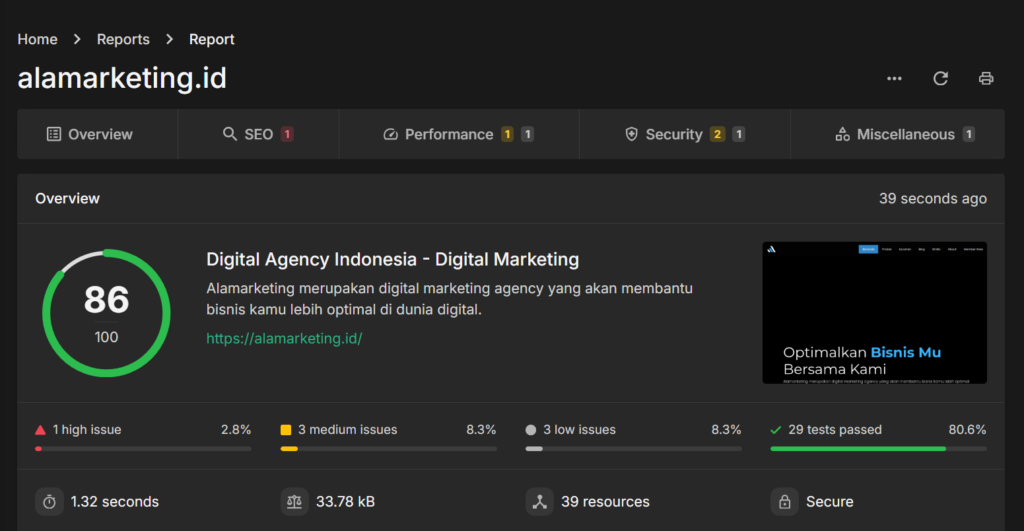Click the magnifier icon in SEO tab
Viewport: 1024px width, 531px height.
pyautogui.click(x=229, y=134)
